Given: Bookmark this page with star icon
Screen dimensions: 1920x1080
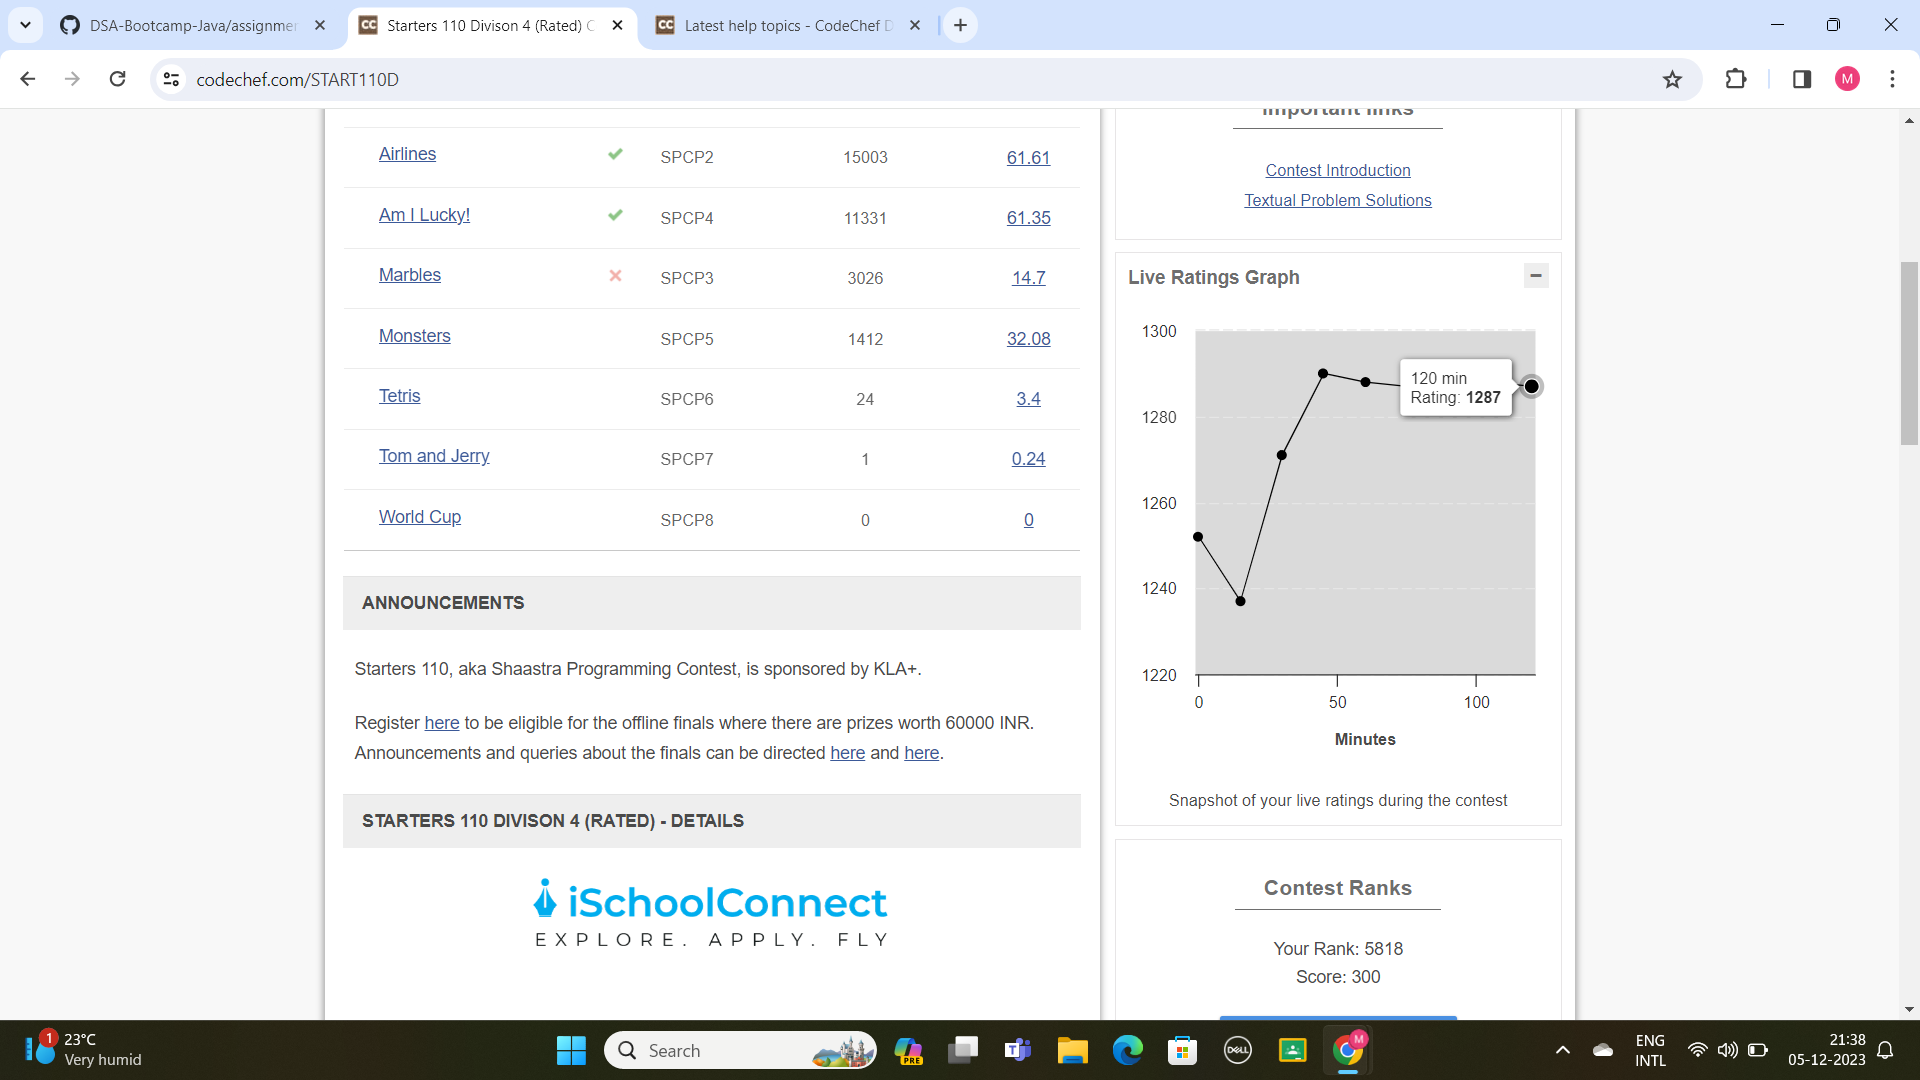Looking at the screenshot, I should click(1672, 79).
